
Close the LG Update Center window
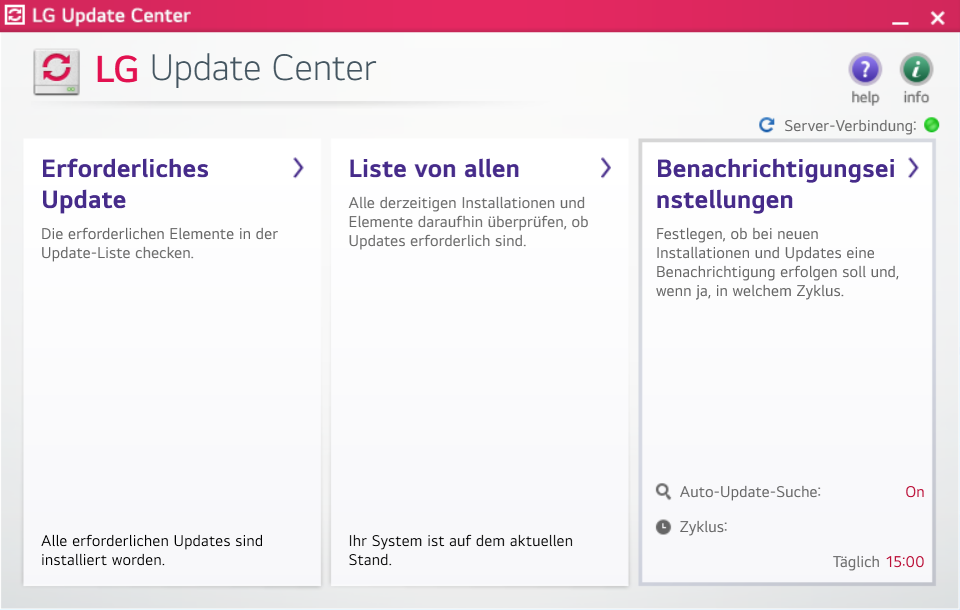click(x=937, y=18)
